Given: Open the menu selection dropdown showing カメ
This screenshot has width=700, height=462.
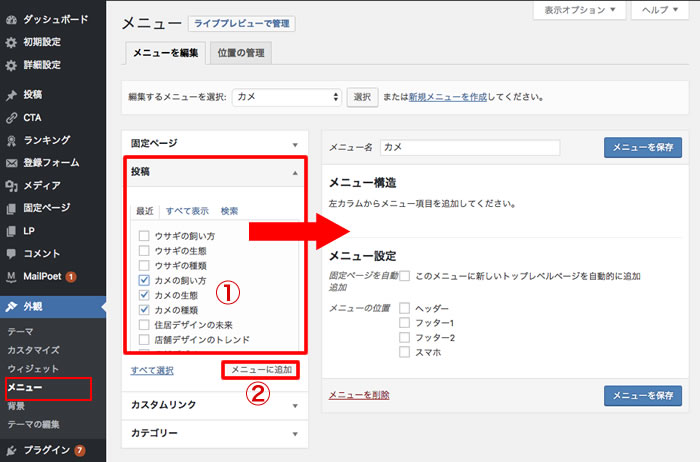Looking at the screenshot, I should (x=287, y=97).
